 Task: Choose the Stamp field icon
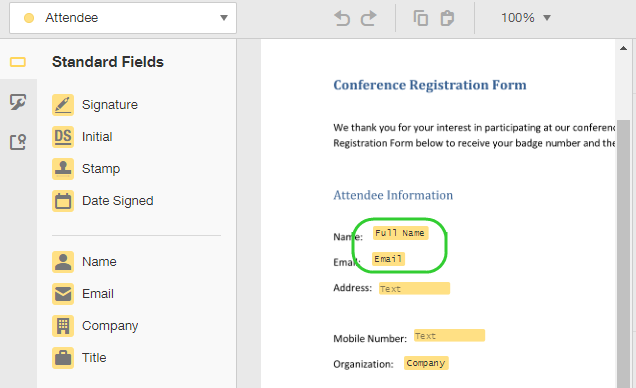[63, 169]
